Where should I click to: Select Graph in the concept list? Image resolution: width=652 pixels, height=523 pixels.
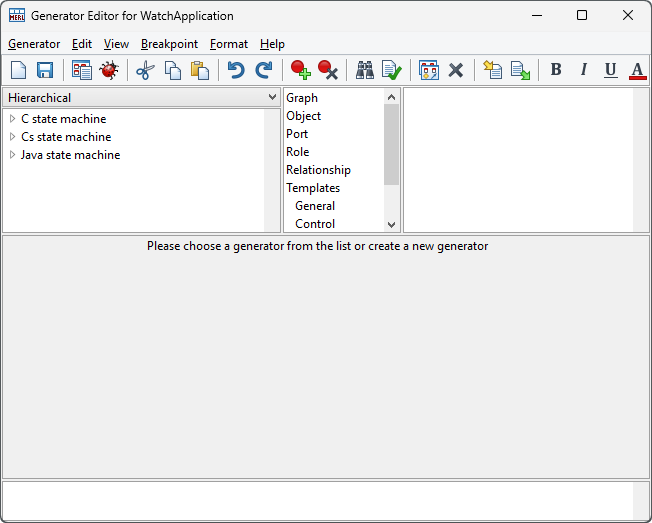point(302,98)
